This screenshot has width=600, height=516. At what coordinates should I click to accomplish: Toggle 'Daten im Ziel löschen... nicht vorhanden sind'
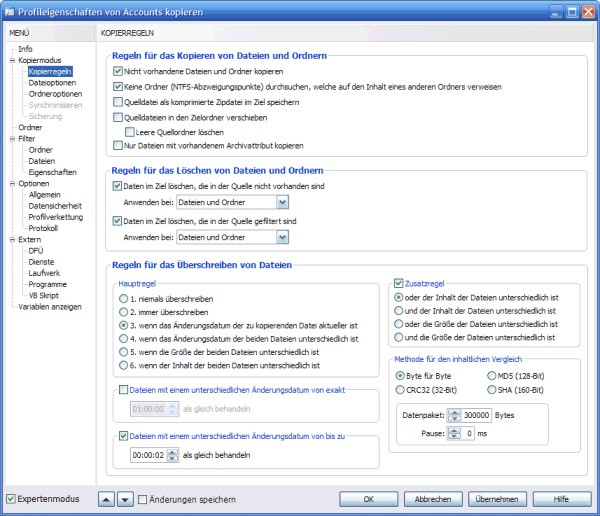point(117,186)
